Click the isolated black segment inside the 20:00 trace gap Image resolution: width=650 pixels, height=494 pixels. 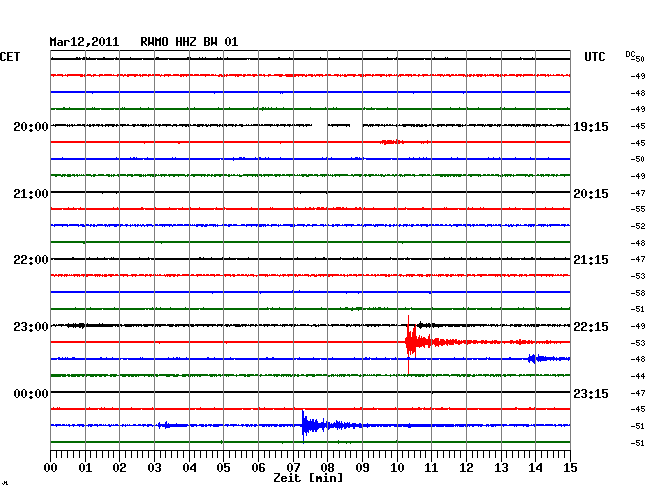point(339,125)
